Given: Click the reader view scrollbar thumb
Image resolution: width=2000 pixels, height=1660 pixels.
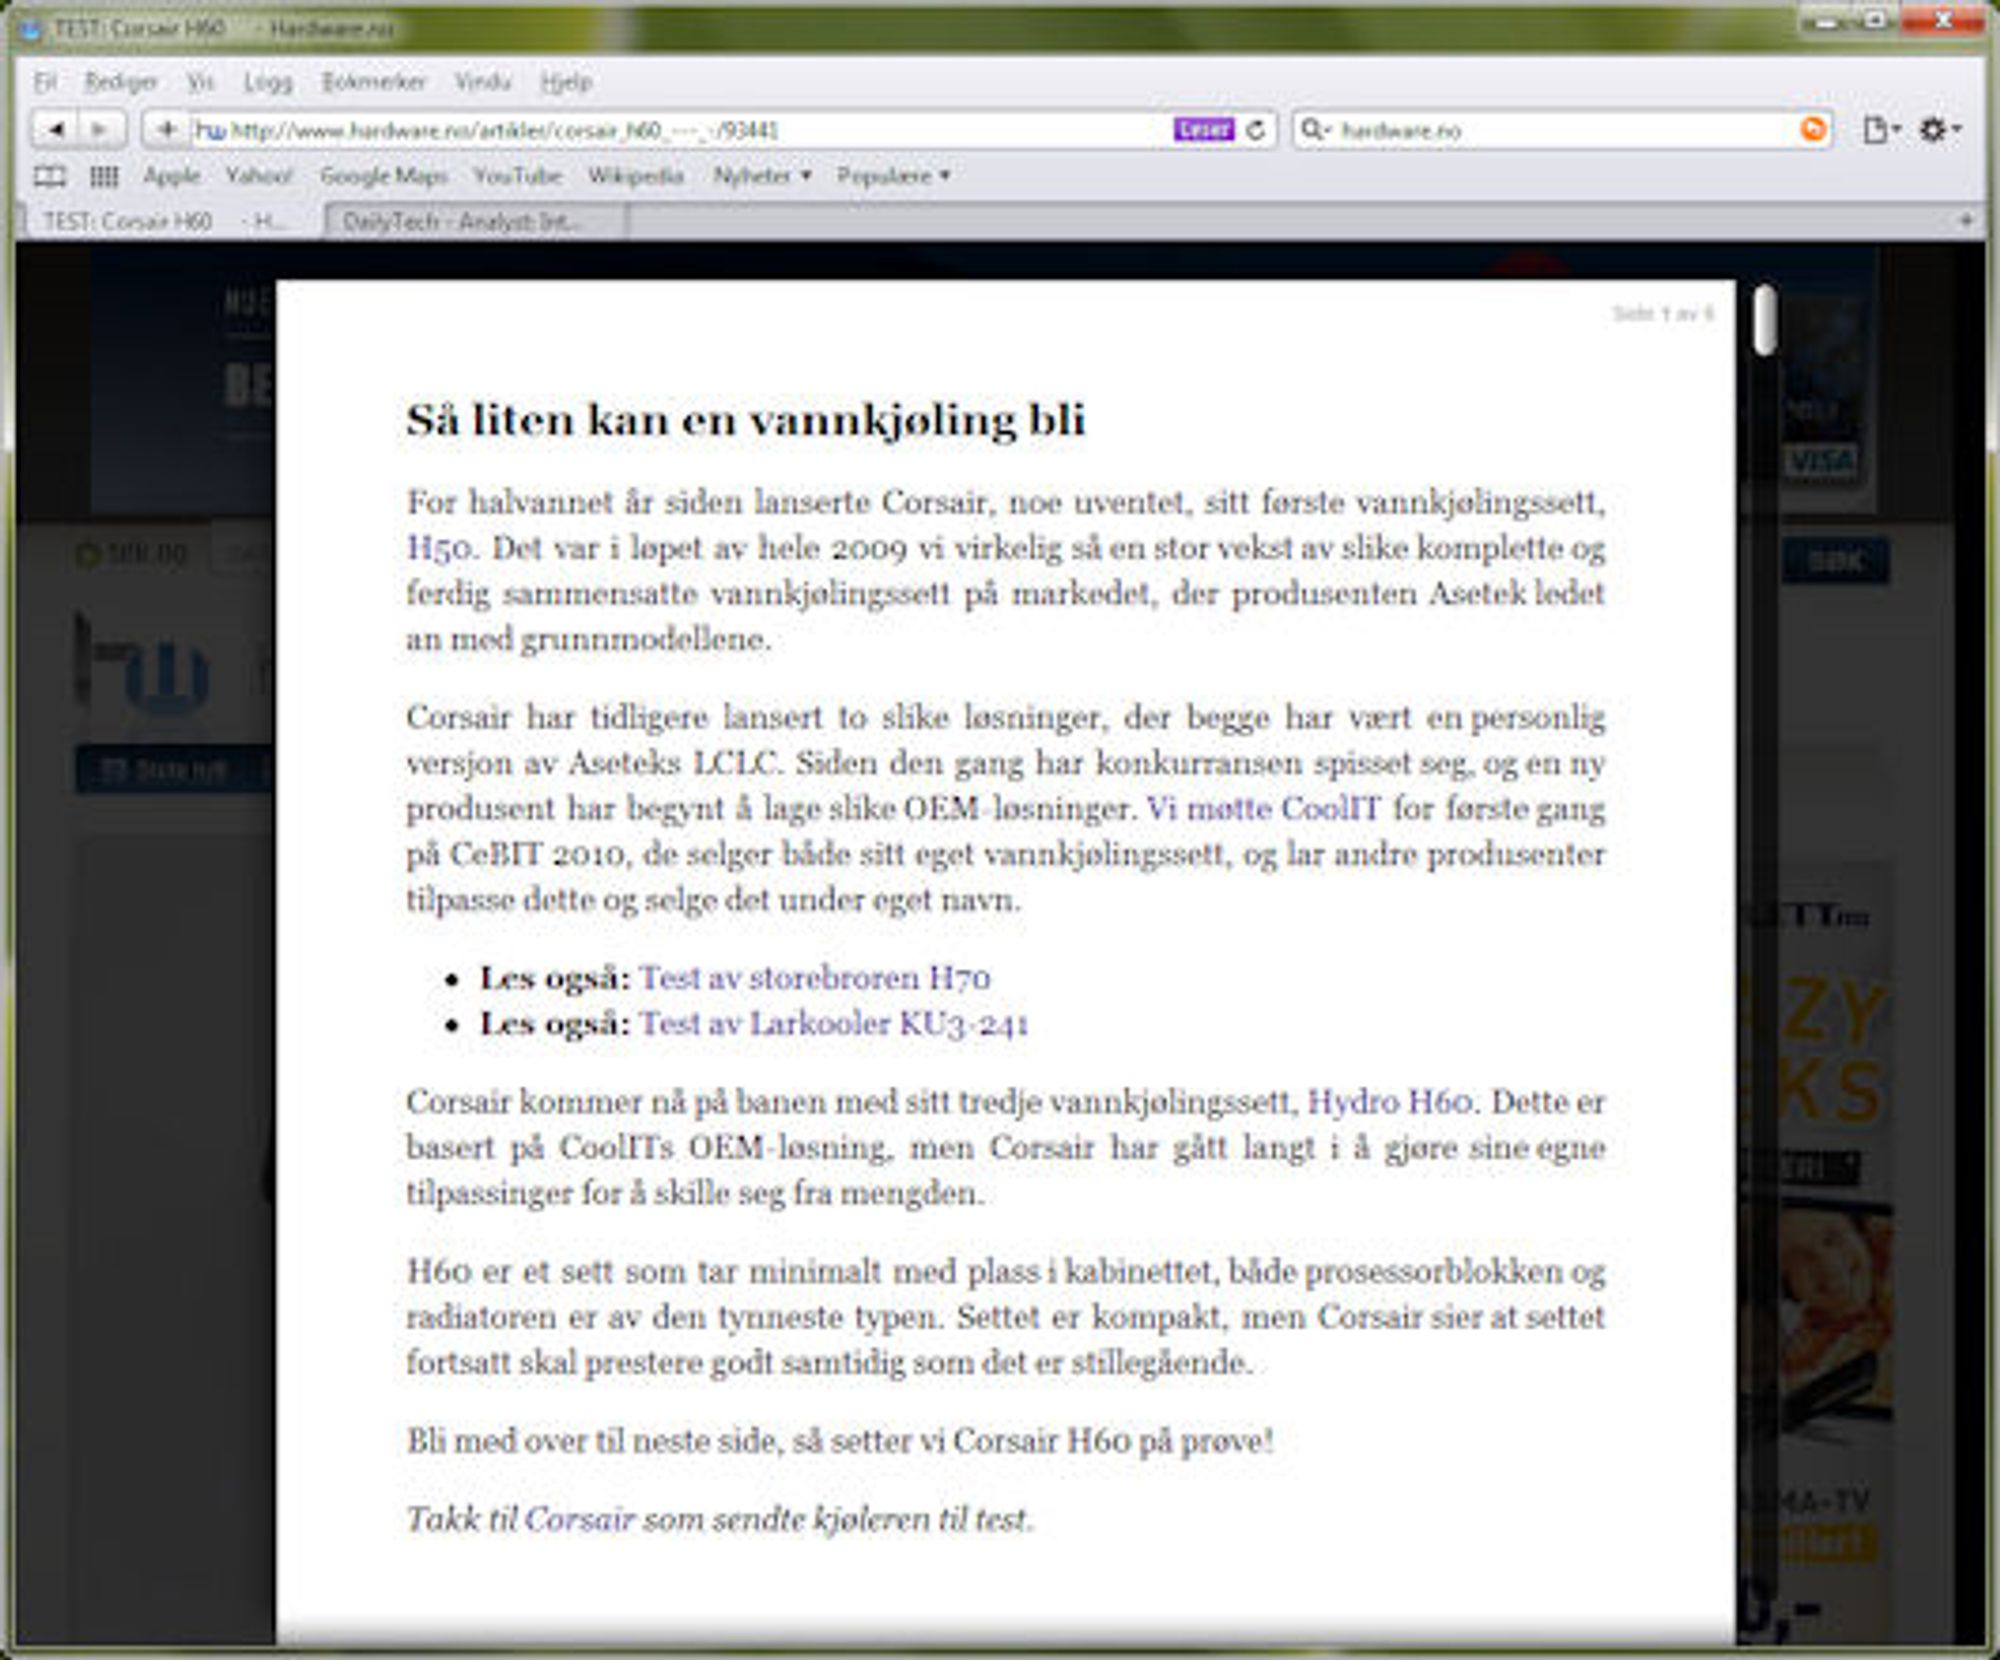Looking at the screenshot, I should pyautogui.click(x=1765, y=319).
